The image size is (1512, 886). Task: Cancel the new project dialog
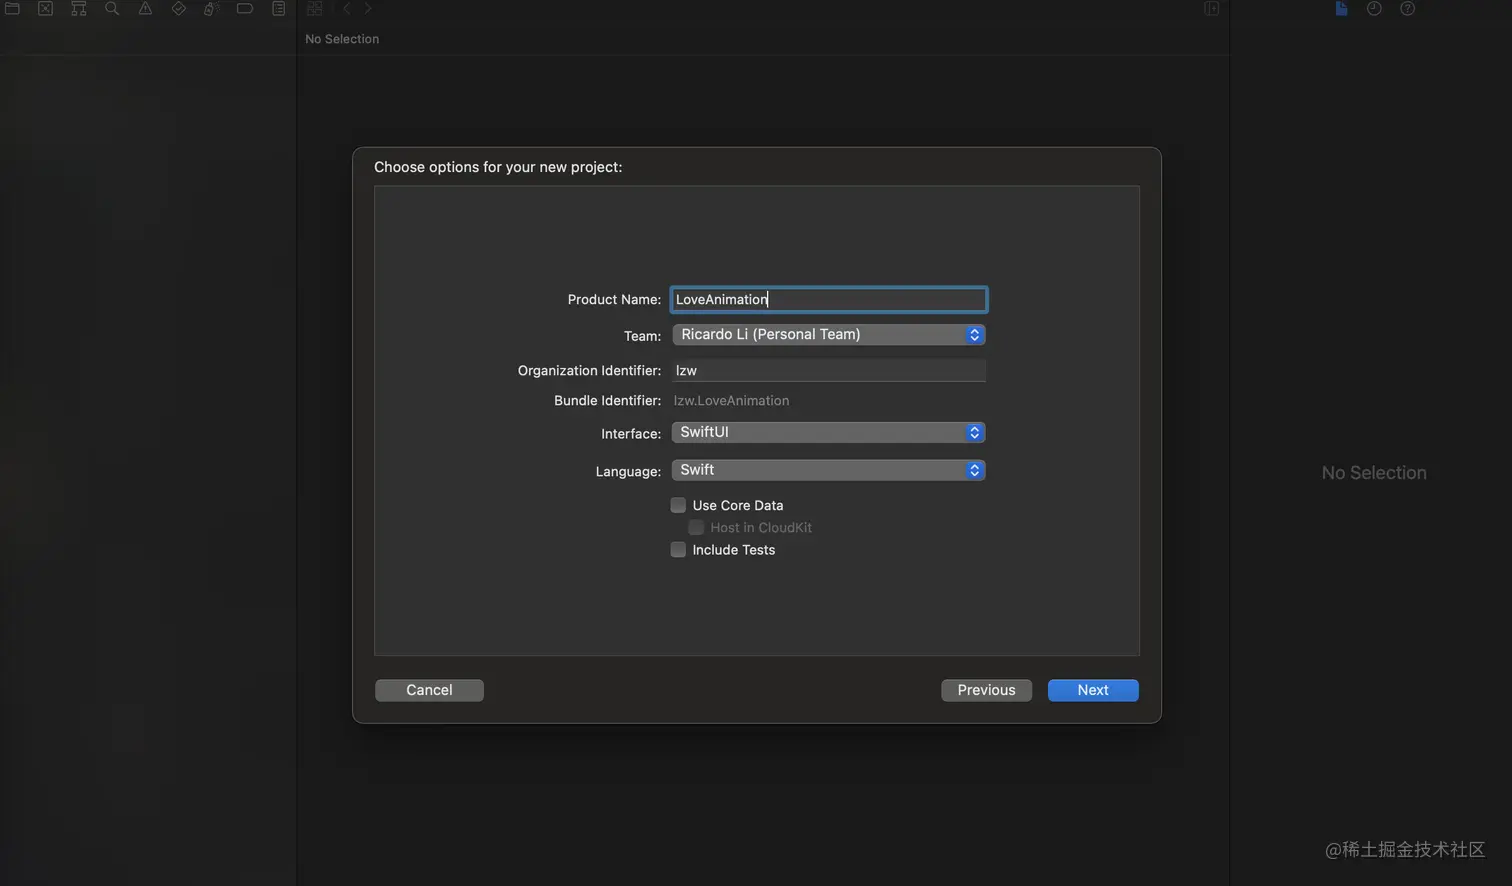pyautogui.click(x=429, y=690)
